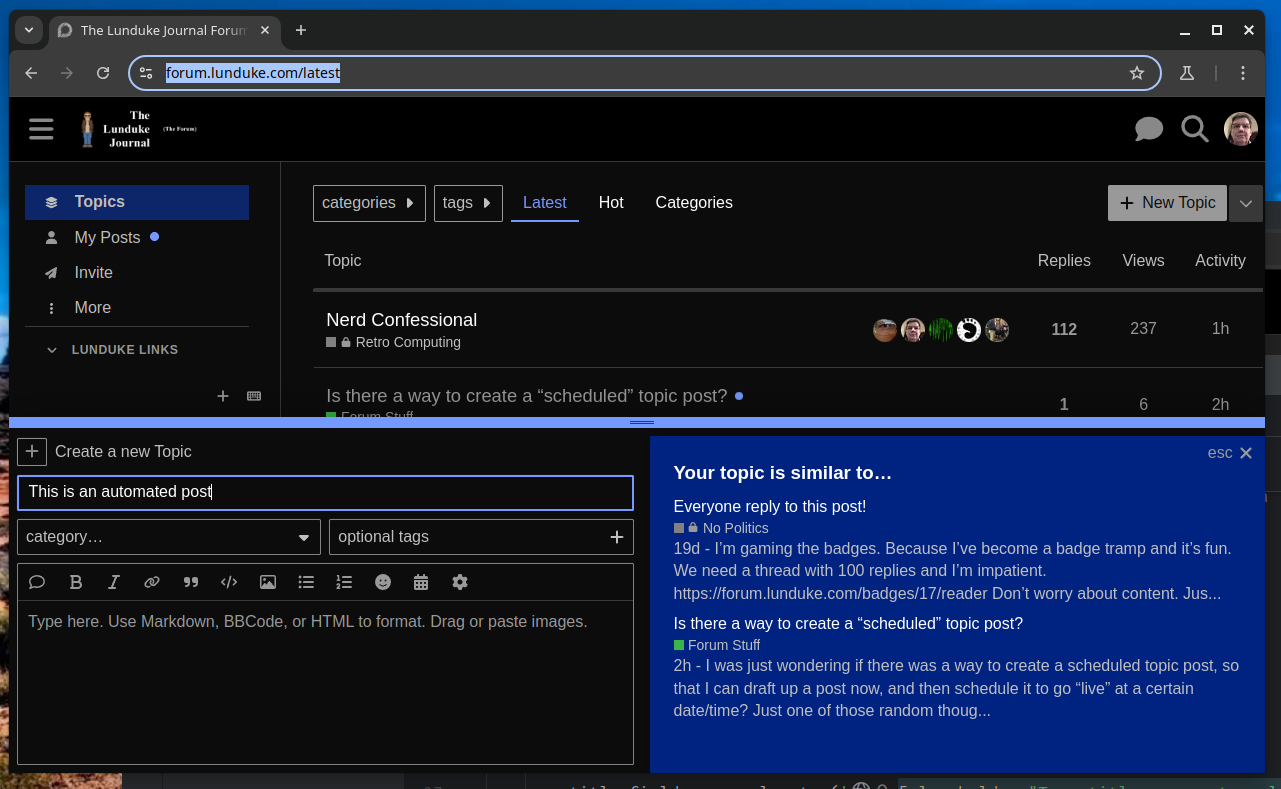Viewport: 1281px width, 789px height.
Task: Click into the post body text area
Action: pyautogui.click(x=325, y=682)
